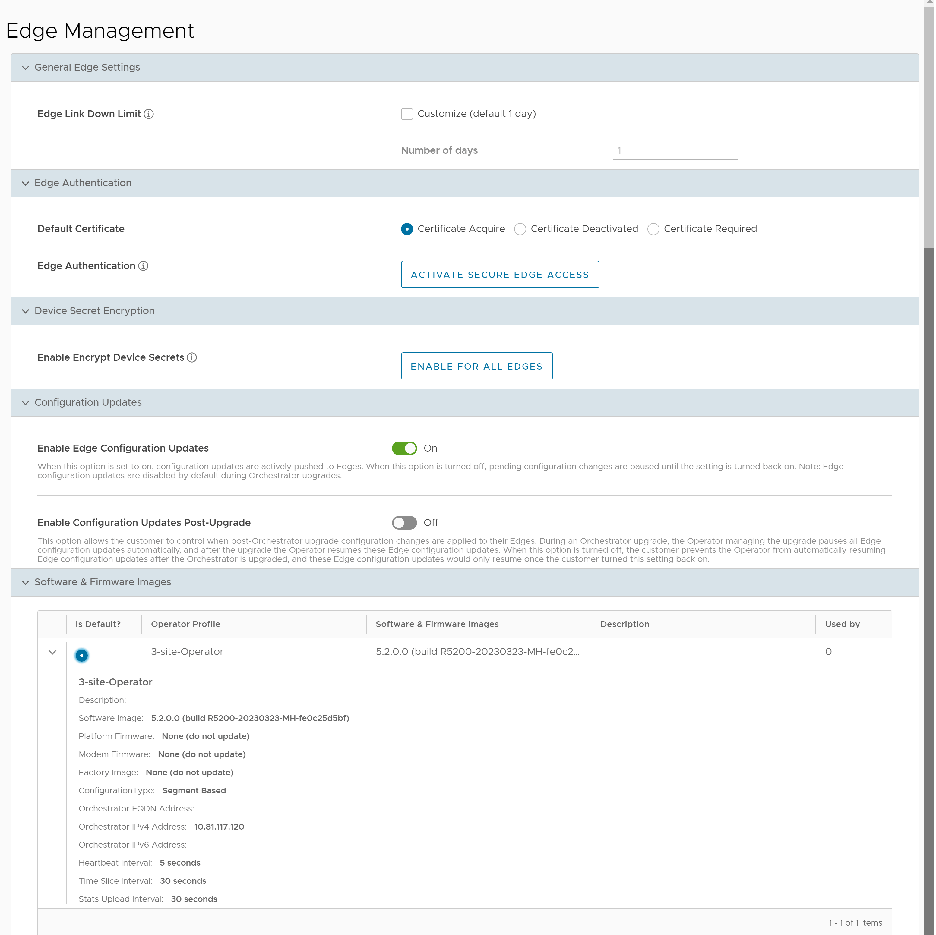Click inside the Number of days field
The width and height of the screenshot is (936, 935).
click(x=675, y=149)
